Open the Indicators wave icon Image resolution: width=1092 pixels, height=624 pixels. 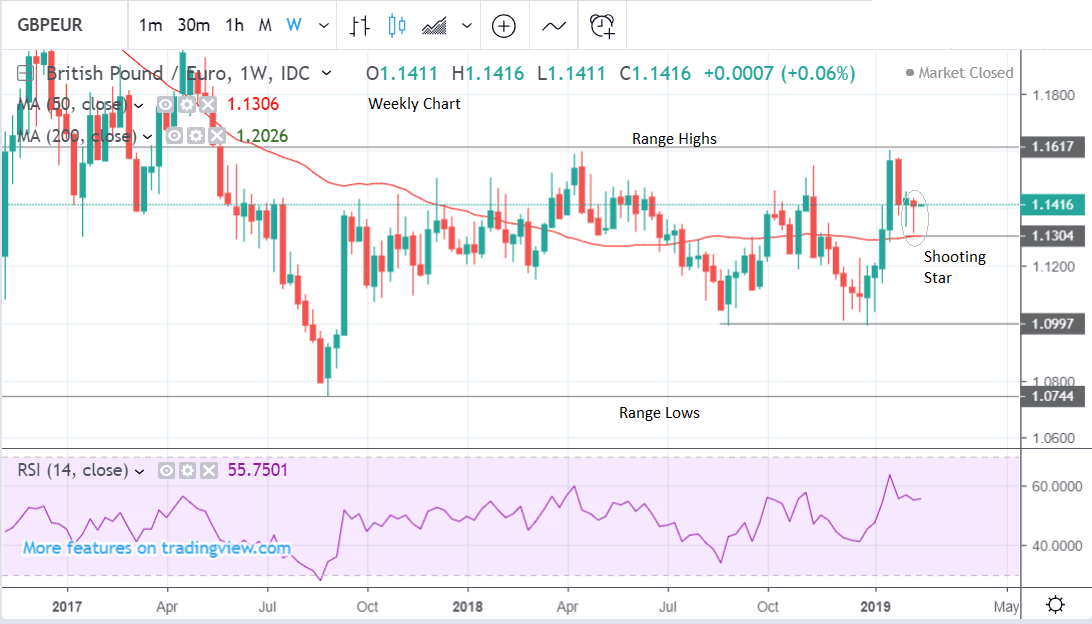tap(554, 26)
